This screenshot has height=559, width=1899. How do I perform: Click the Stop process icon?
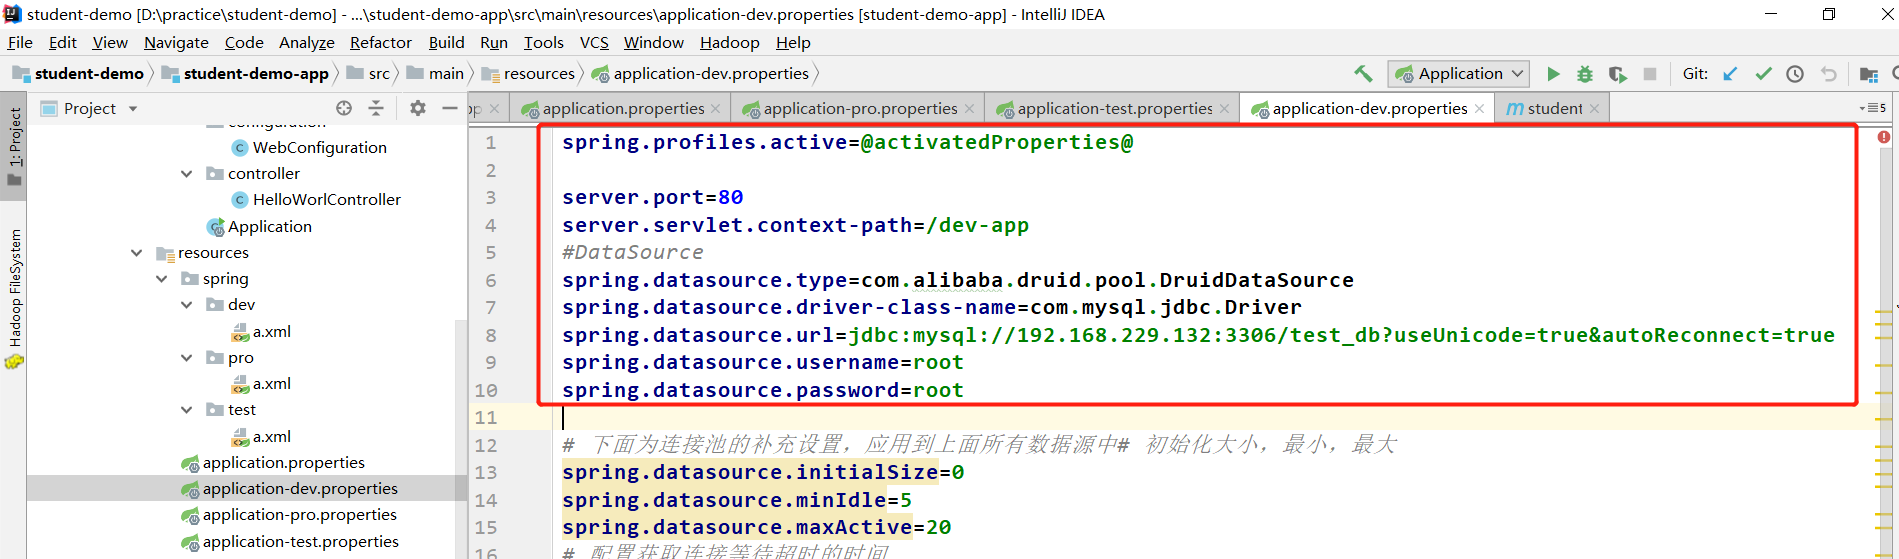[1650, 73]
